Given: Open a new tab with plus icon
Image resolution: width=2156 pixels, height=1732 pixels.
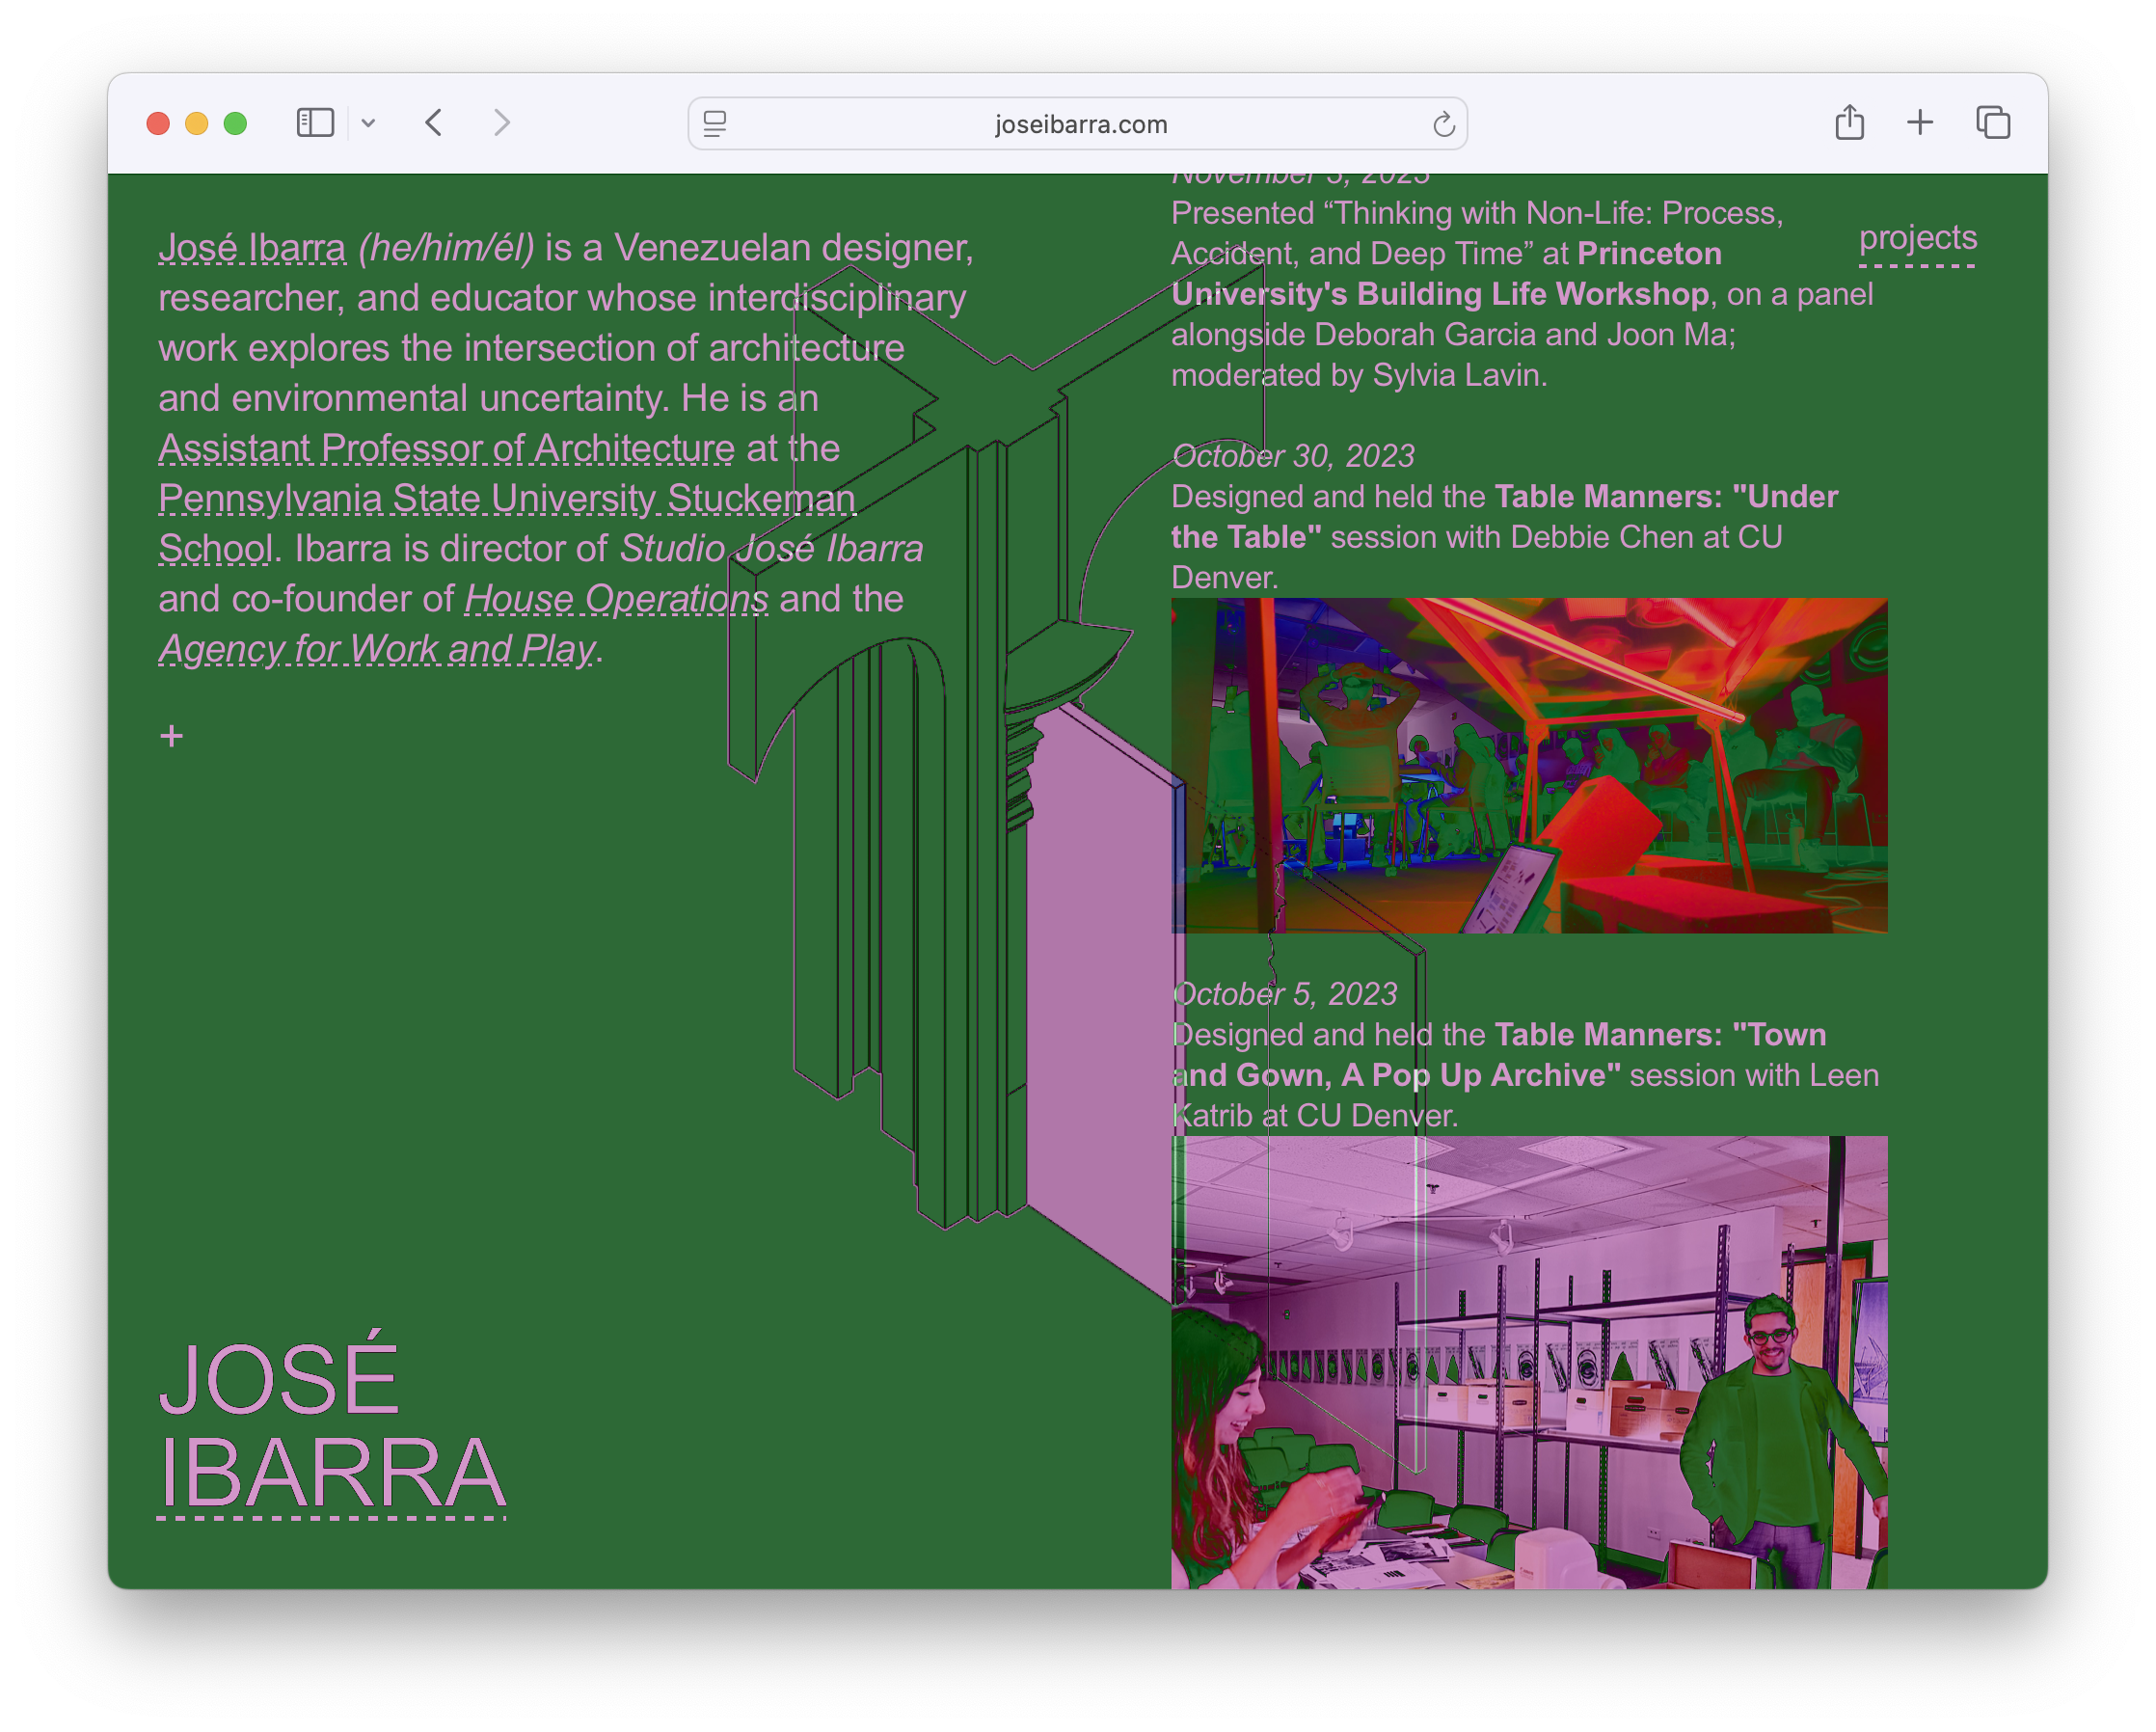Looking at the screenshot, I should pos(1919,123).
